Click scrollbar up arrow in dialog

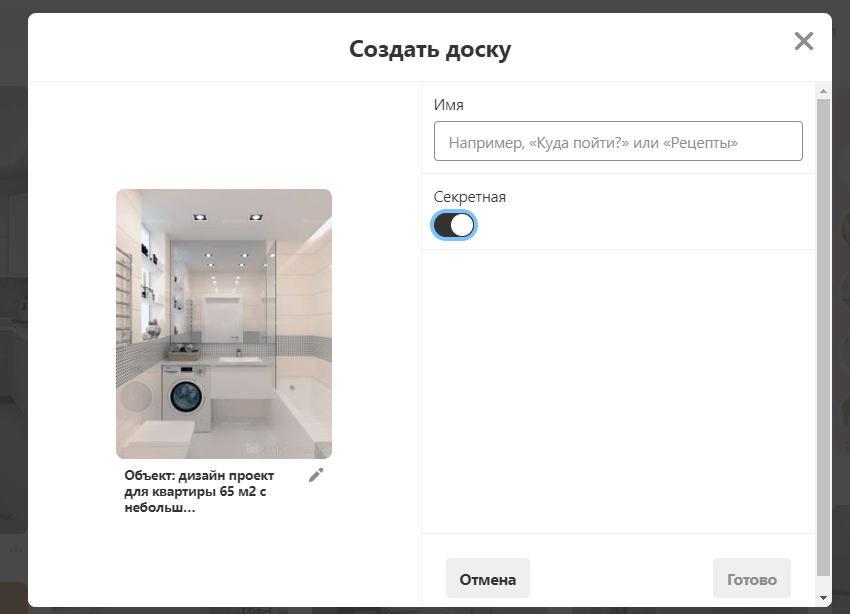[823, 91]
